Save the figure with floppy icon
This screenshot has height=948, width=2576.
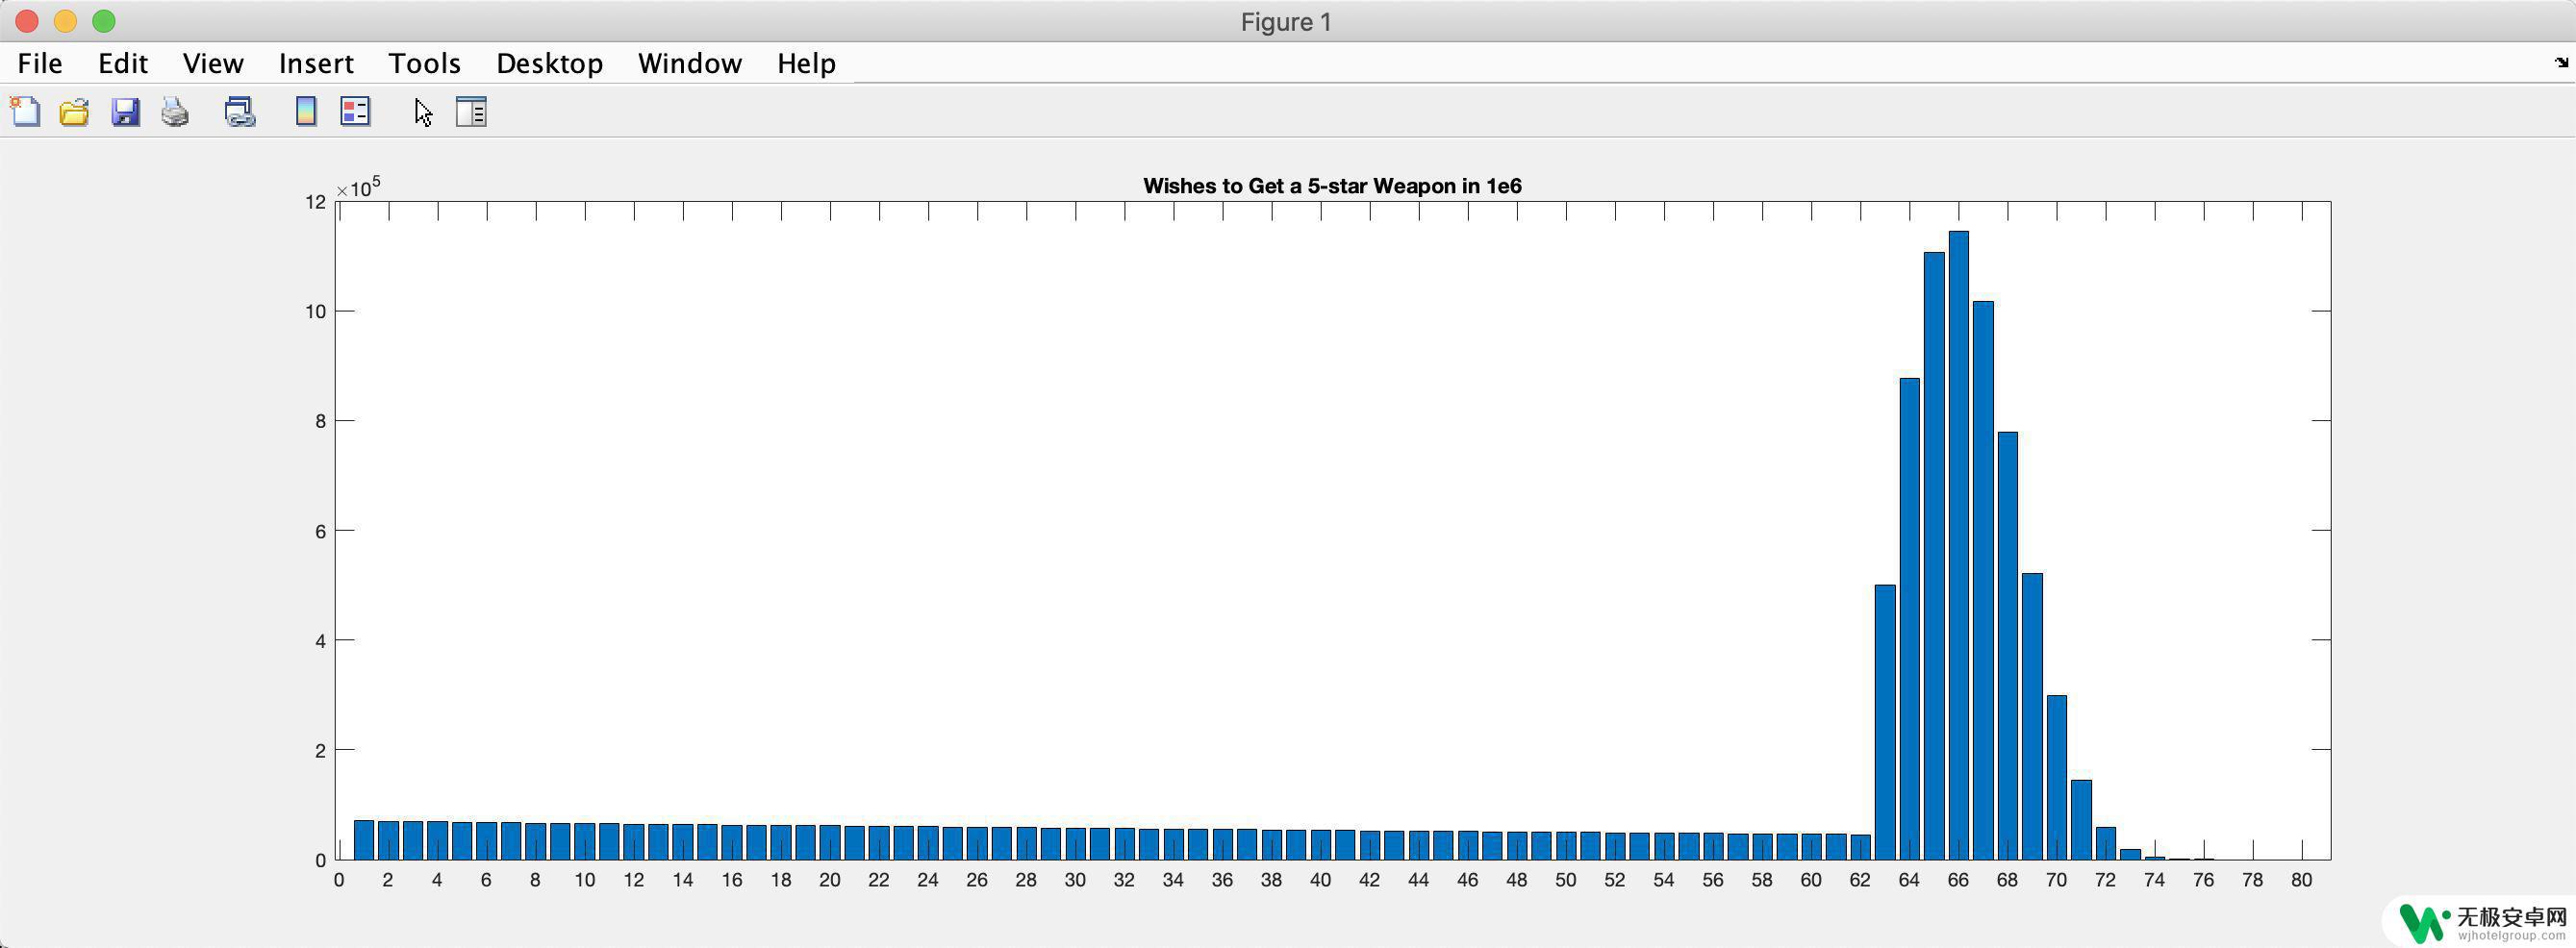125,112
